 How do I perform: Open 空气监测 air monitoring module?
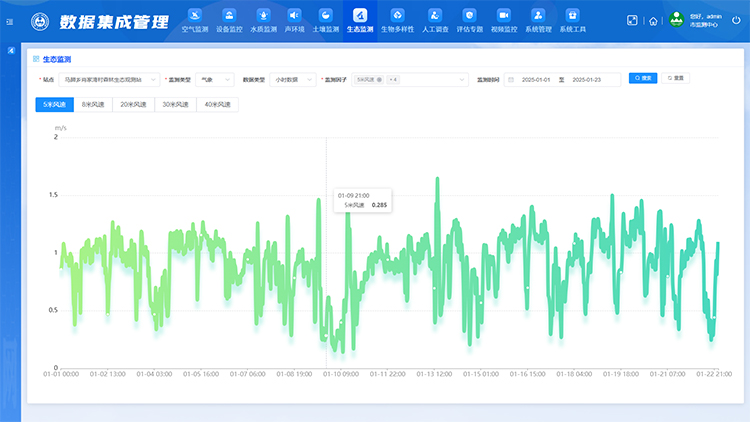[x=194, y=20]
